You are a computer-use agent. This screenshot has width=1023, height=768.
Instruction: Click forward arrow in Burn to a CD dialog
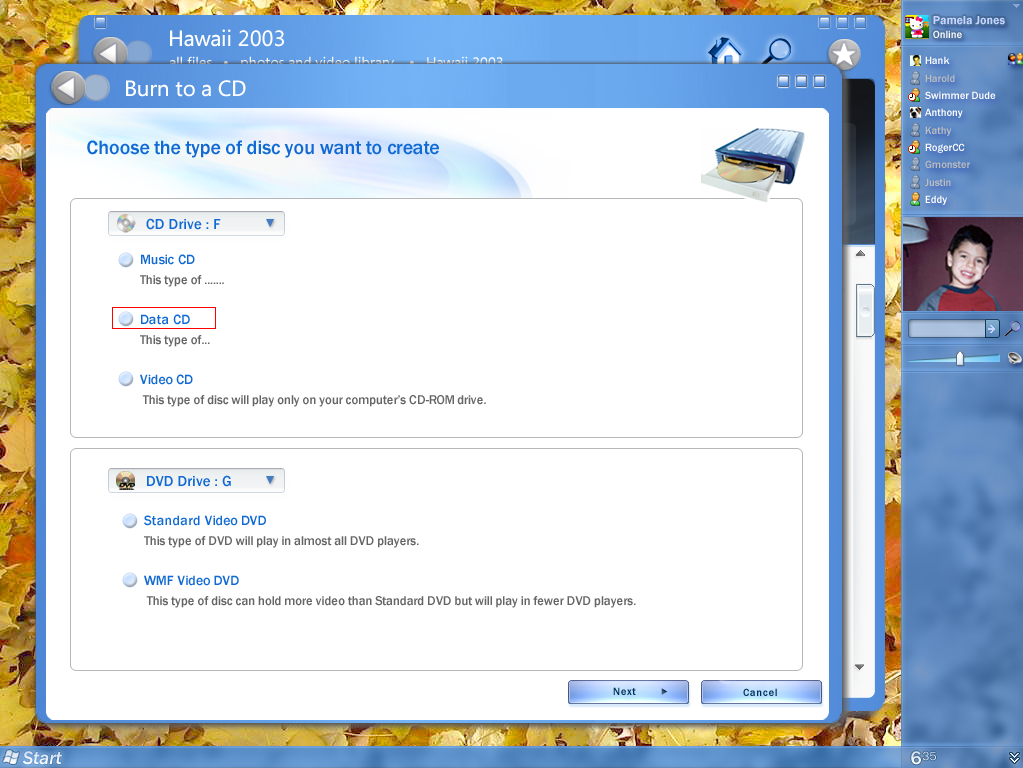97,88
